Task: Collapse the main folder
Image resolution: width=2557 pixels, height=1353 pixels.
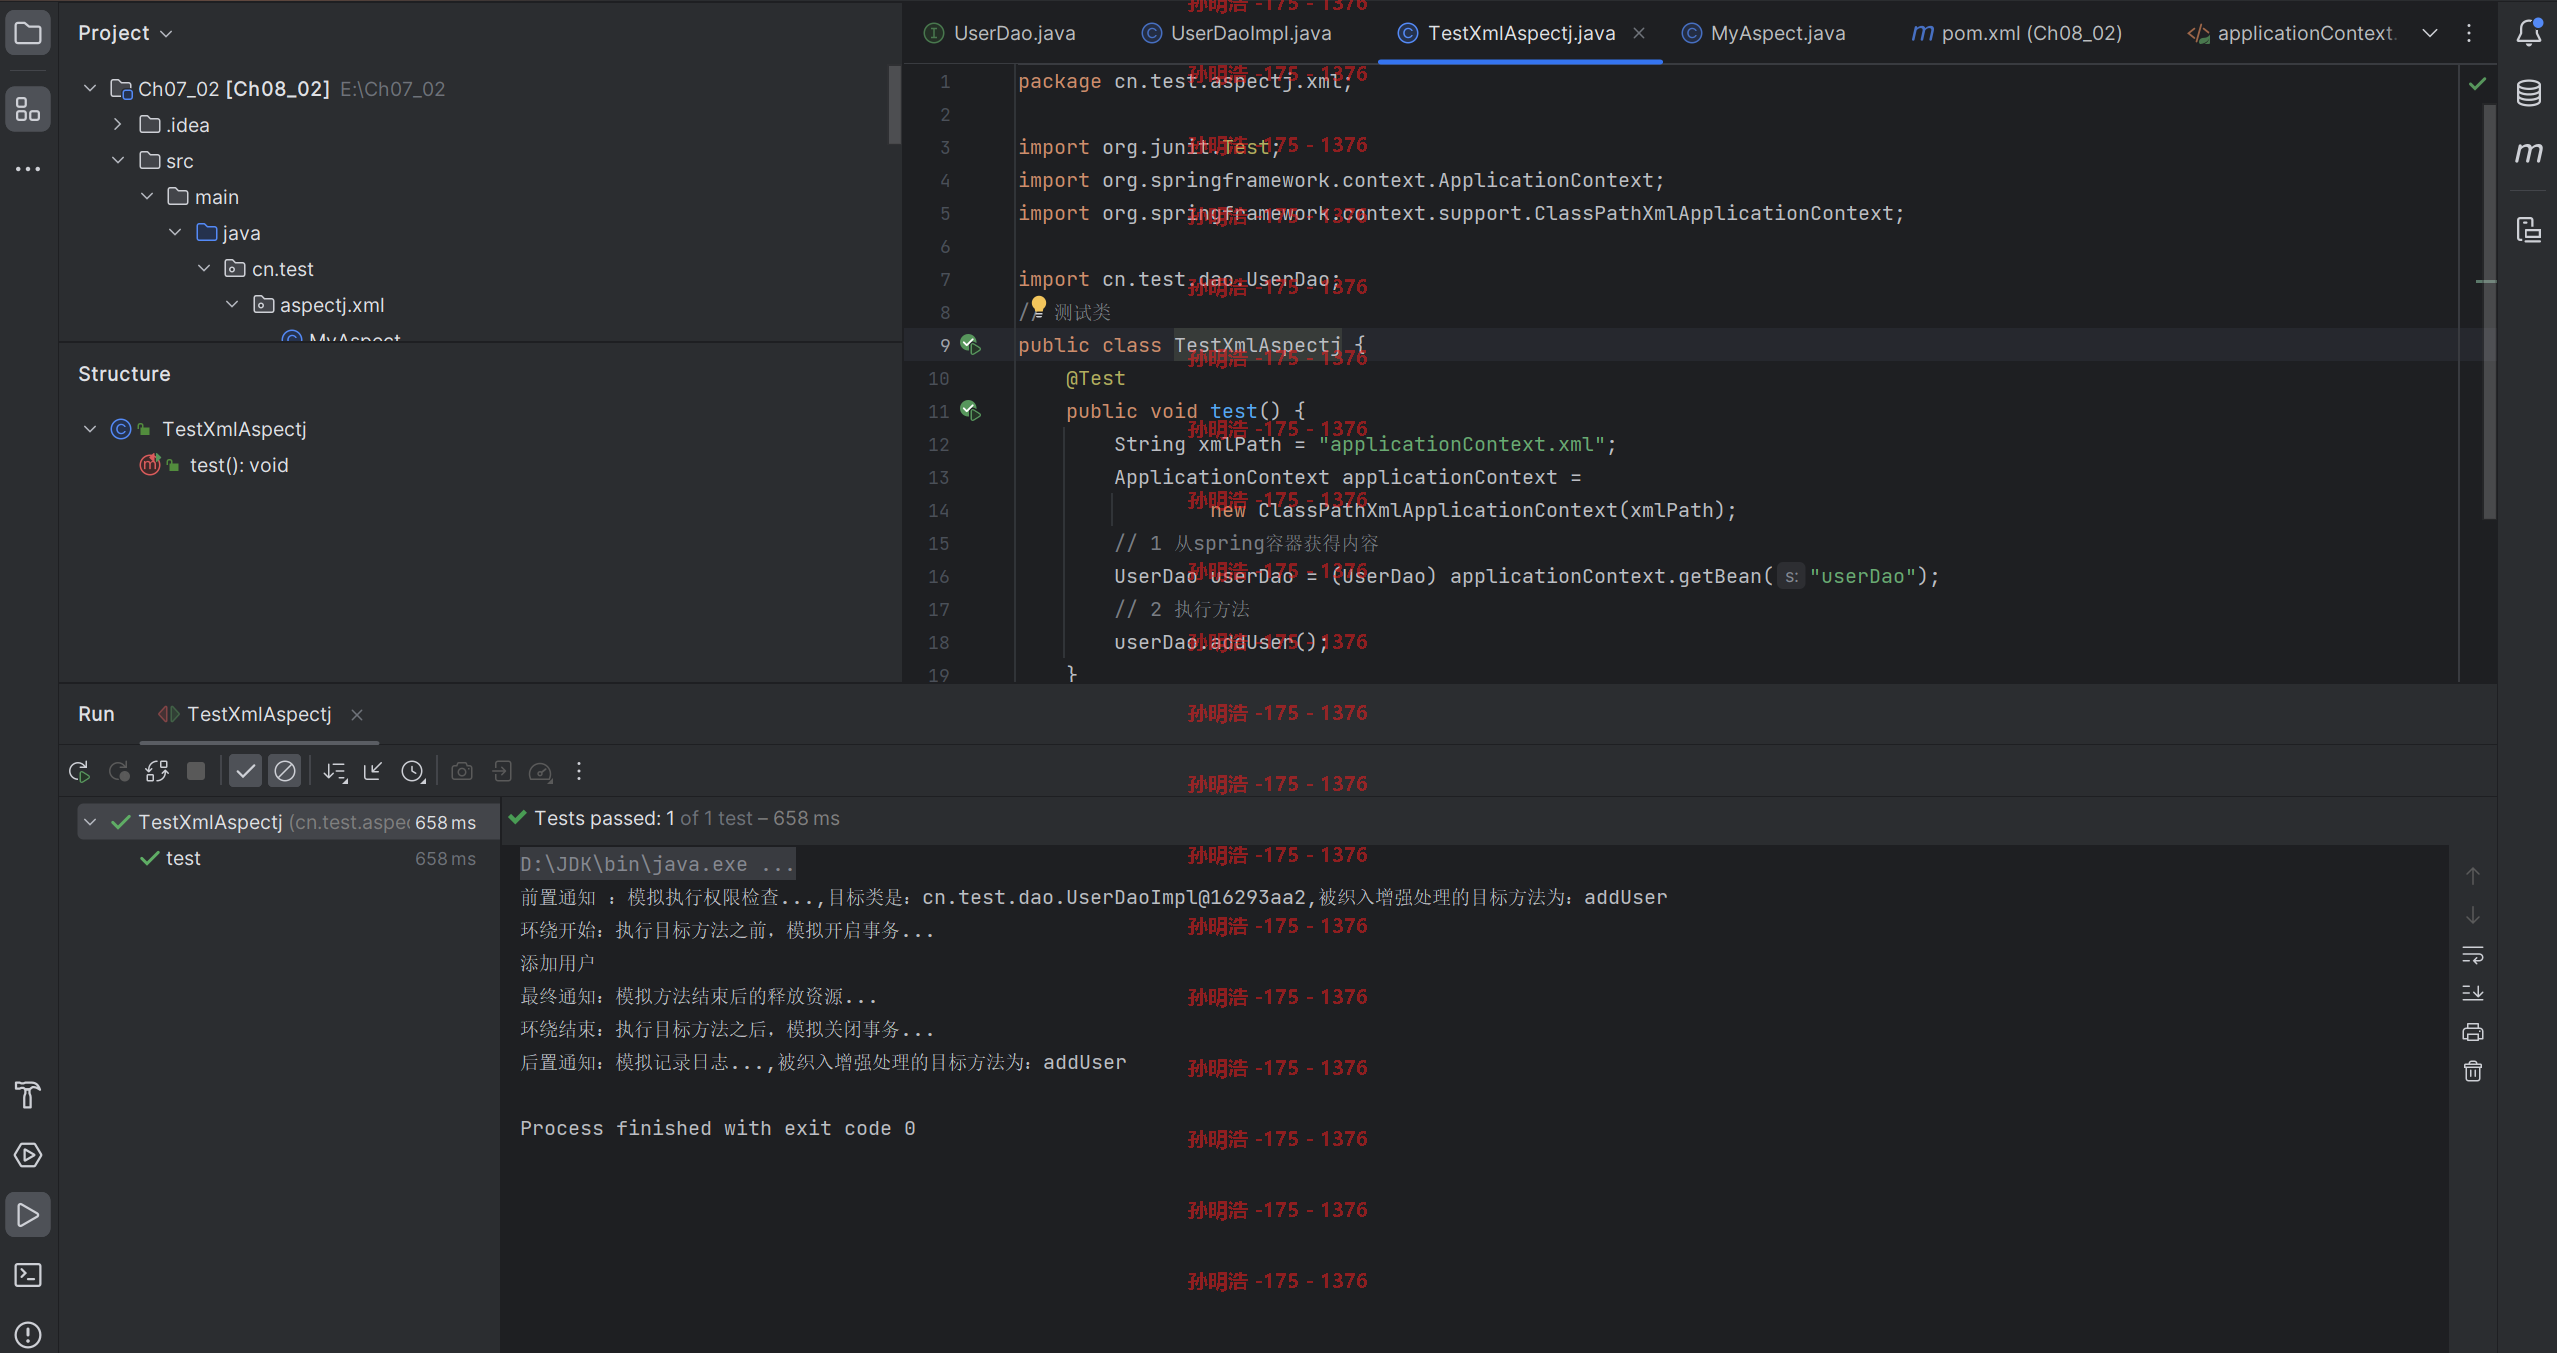Action: point(147,197)
